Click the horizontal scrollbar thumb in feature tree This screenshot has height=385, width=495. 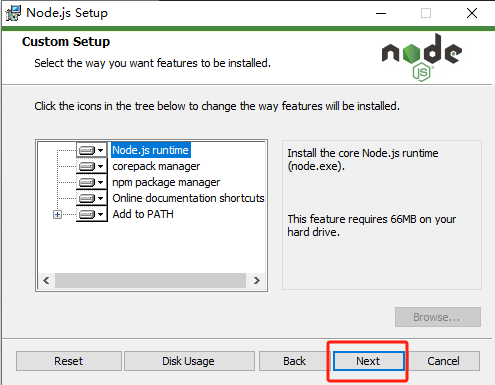[x=150, y=281]
